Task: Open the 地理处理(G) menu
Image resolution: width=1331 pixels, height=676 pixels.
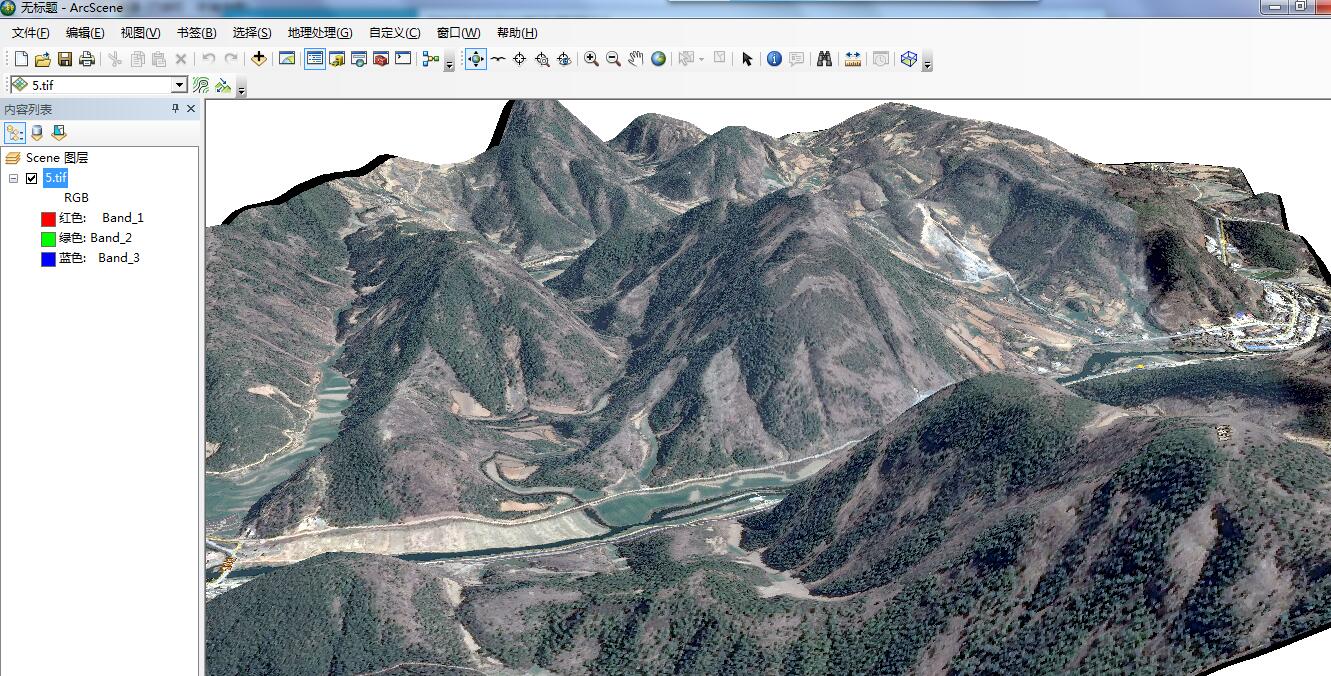Action: click(x=320, y=33)
